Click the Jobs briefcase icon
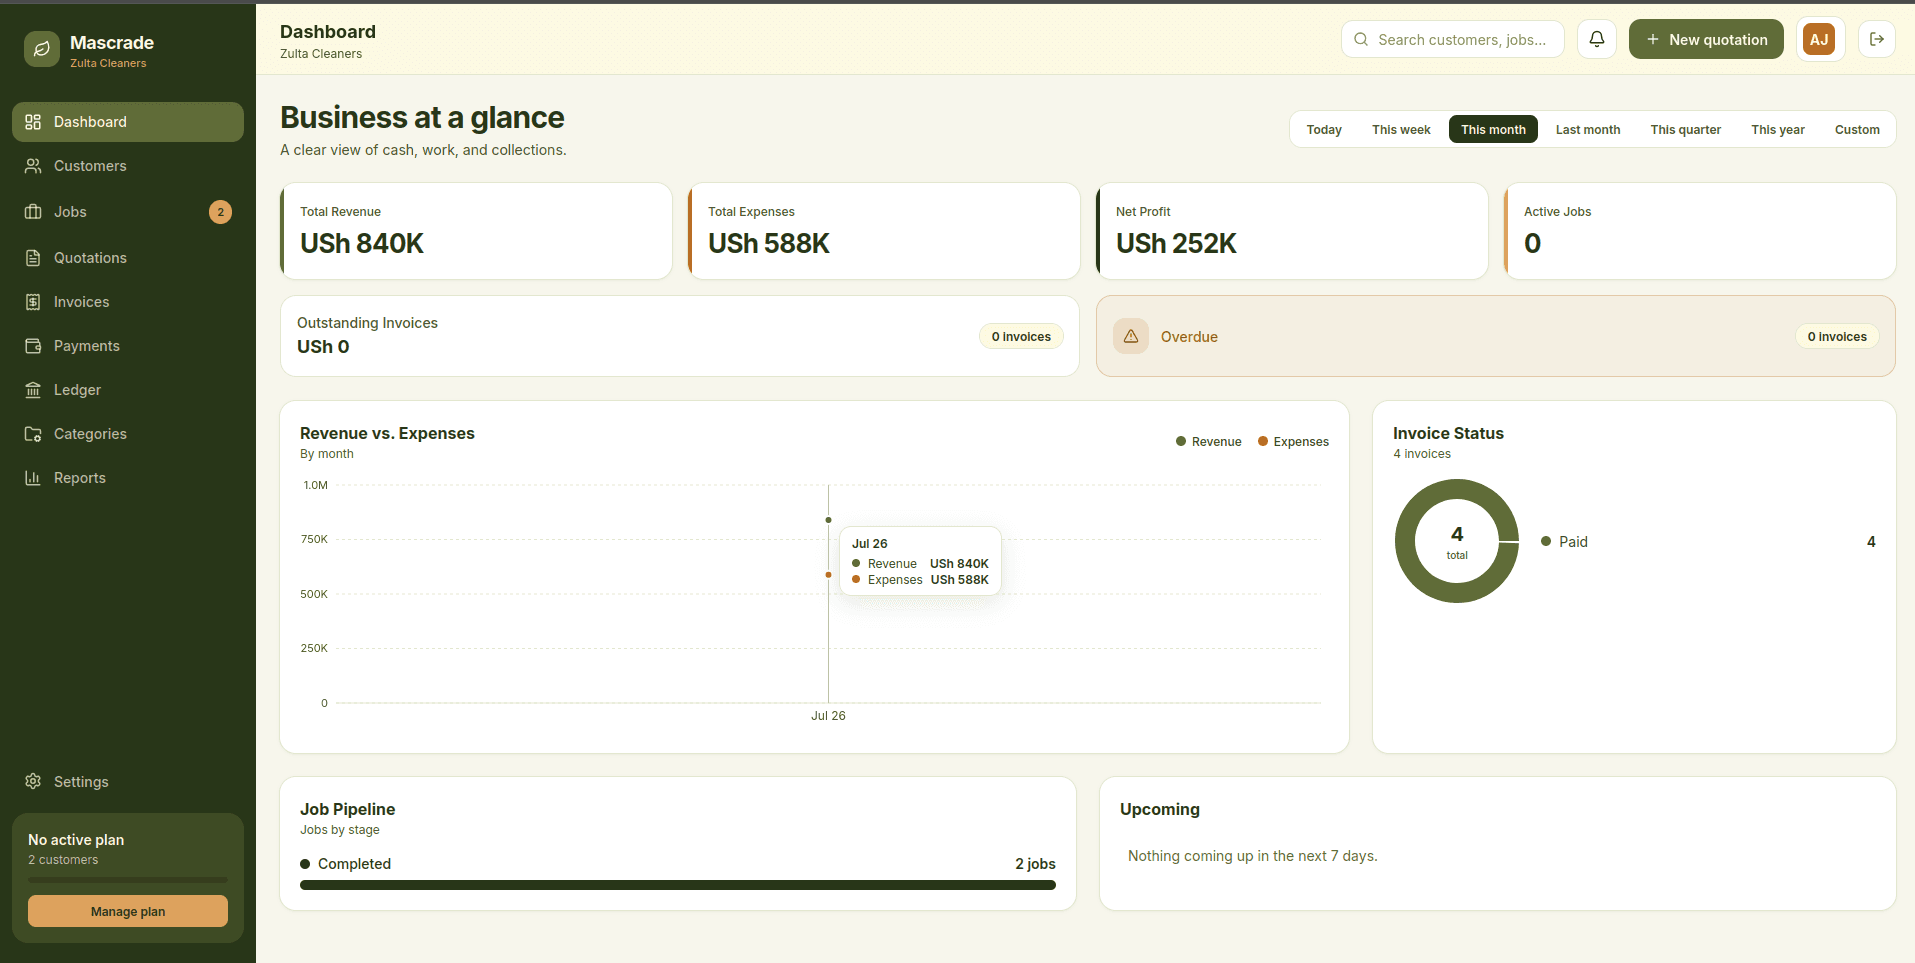This screenshot has height=963, width=1915. [33, 212]
